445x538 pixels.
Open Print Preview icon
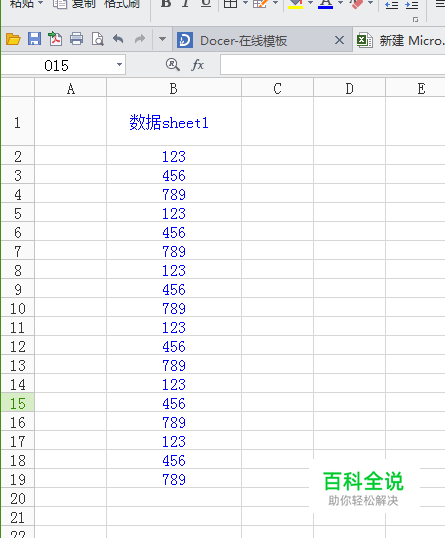click(x=98, y=39)
